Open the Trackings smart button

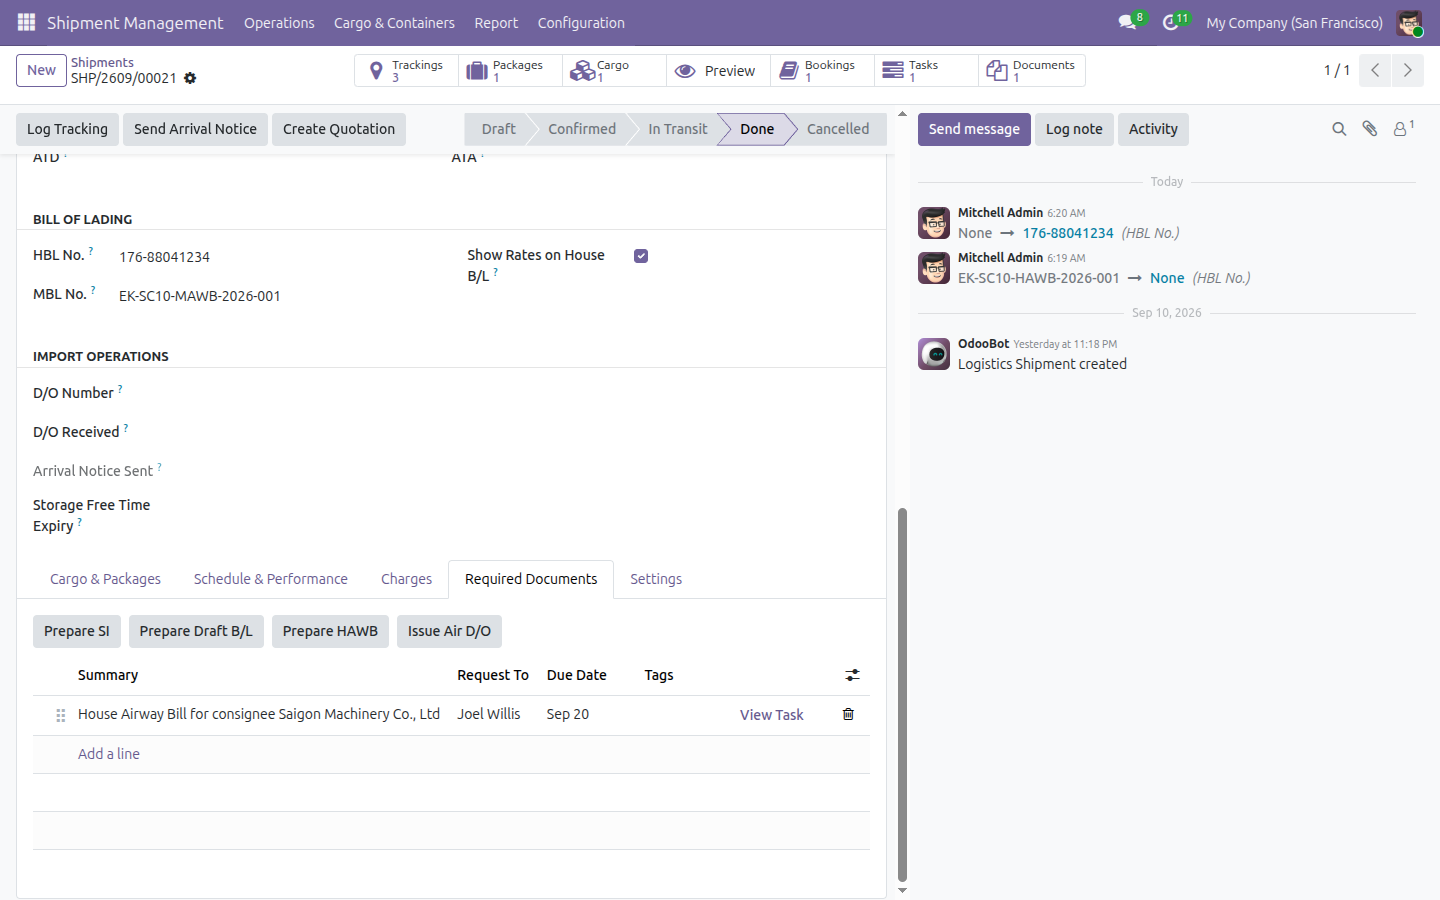tap(406, 71)
